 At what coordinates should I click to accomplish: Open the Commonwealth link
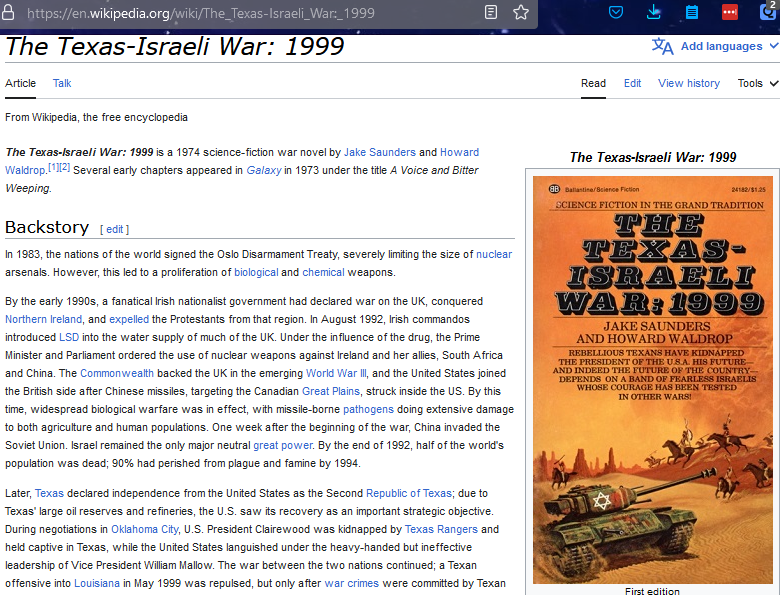[117, 373]
